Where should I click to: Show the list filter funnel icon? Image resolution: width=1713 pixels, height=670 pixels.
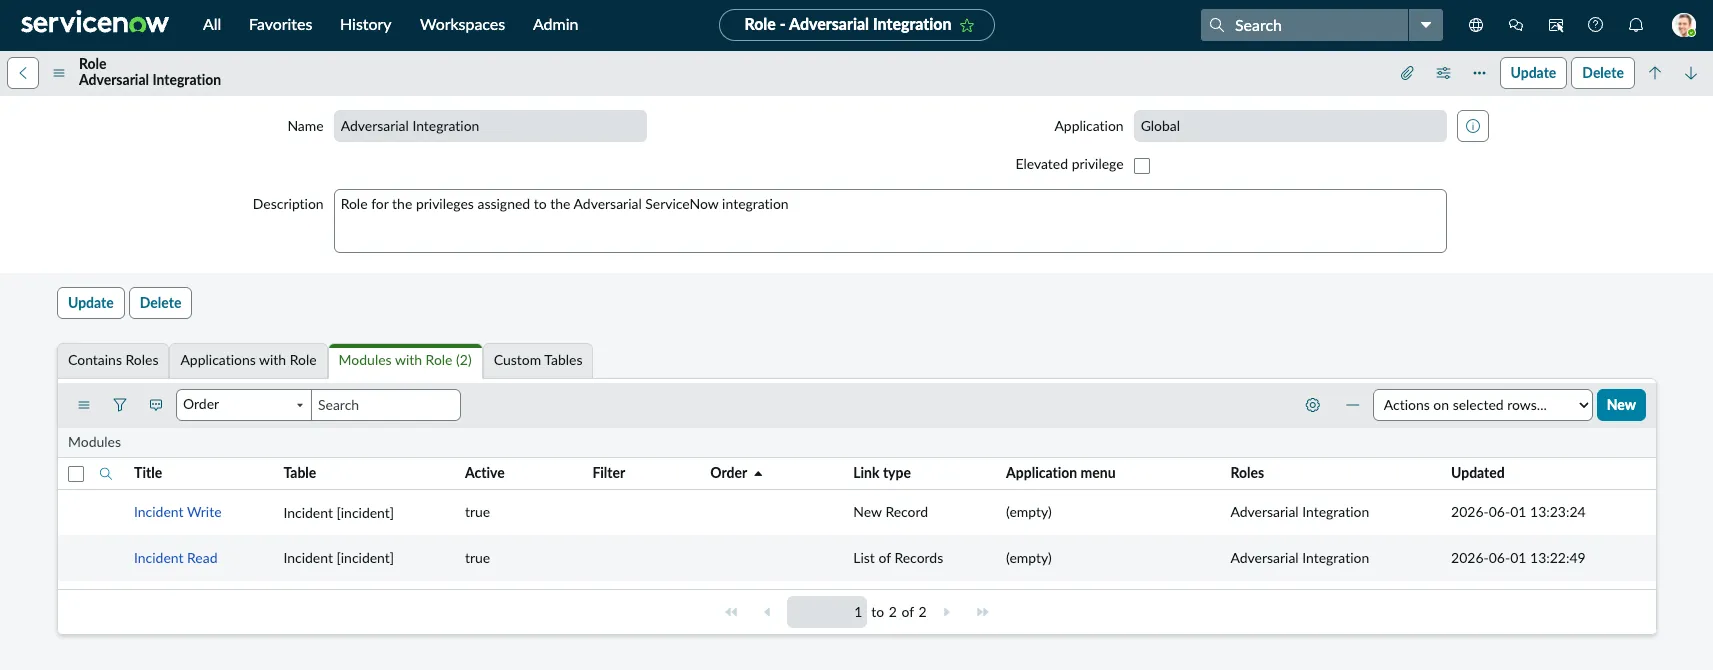click(x=120, y=405)
